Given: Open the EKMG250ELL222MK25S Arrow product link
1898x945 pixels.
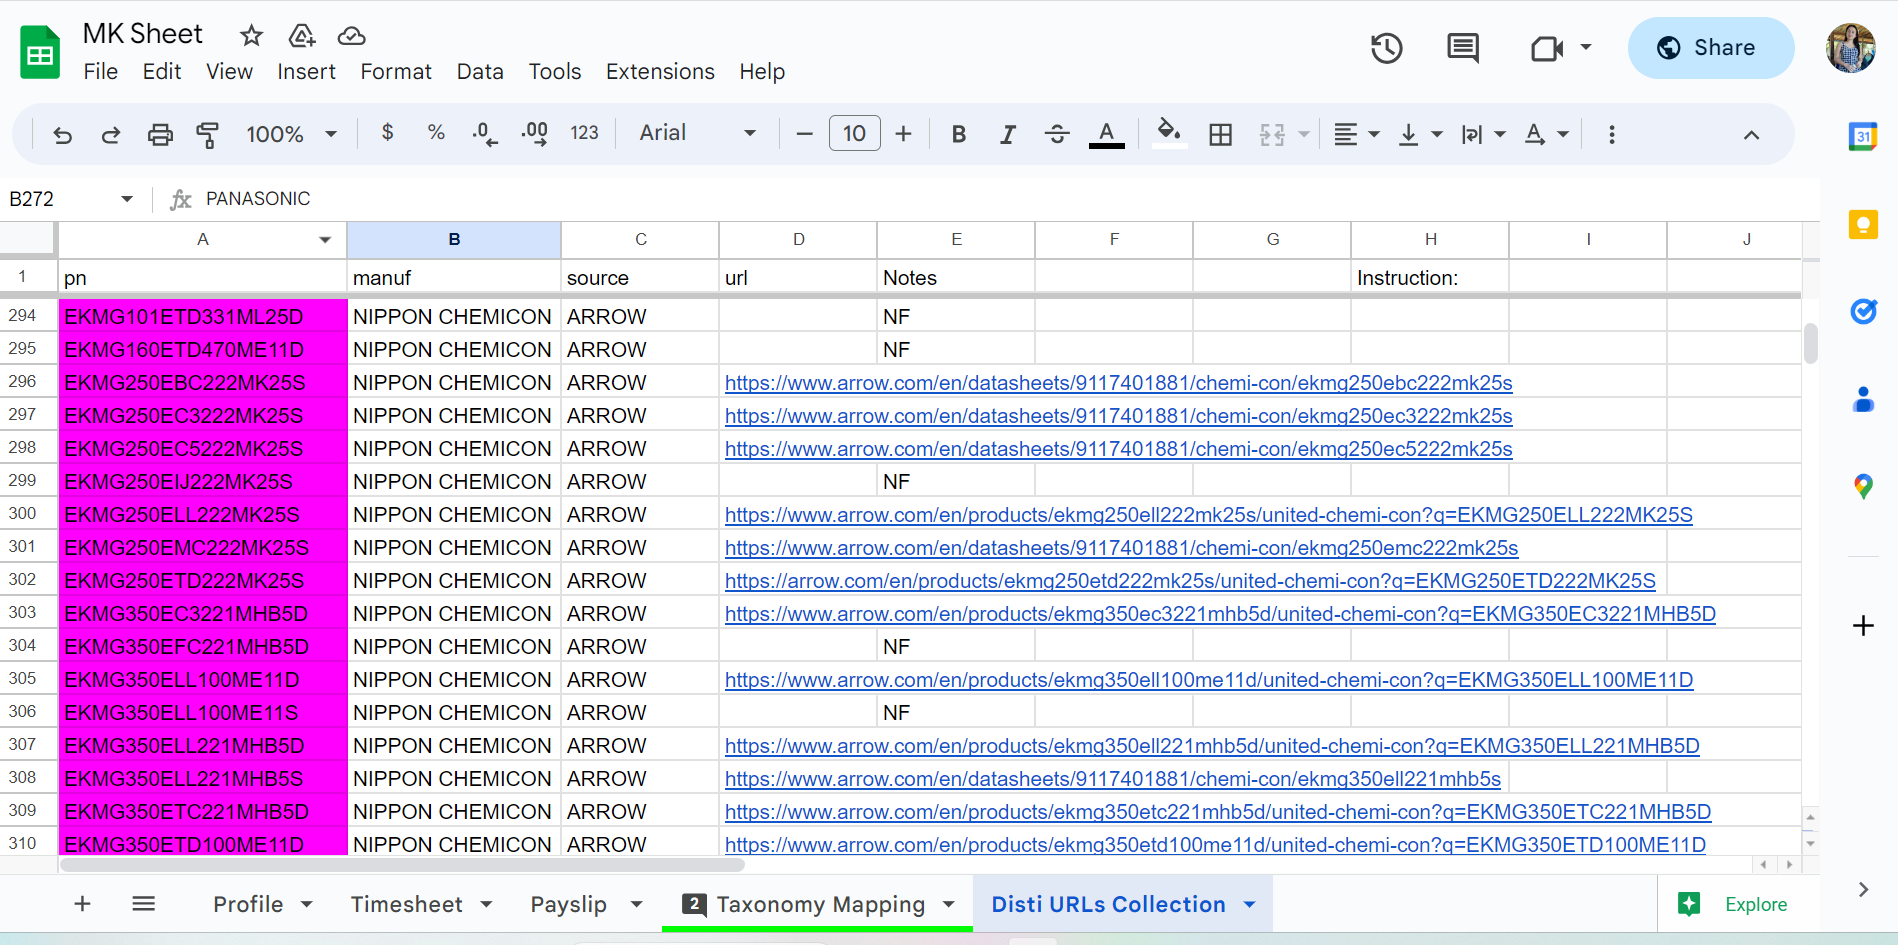Looking at the screenshot, I should (x=1208, y=515).
